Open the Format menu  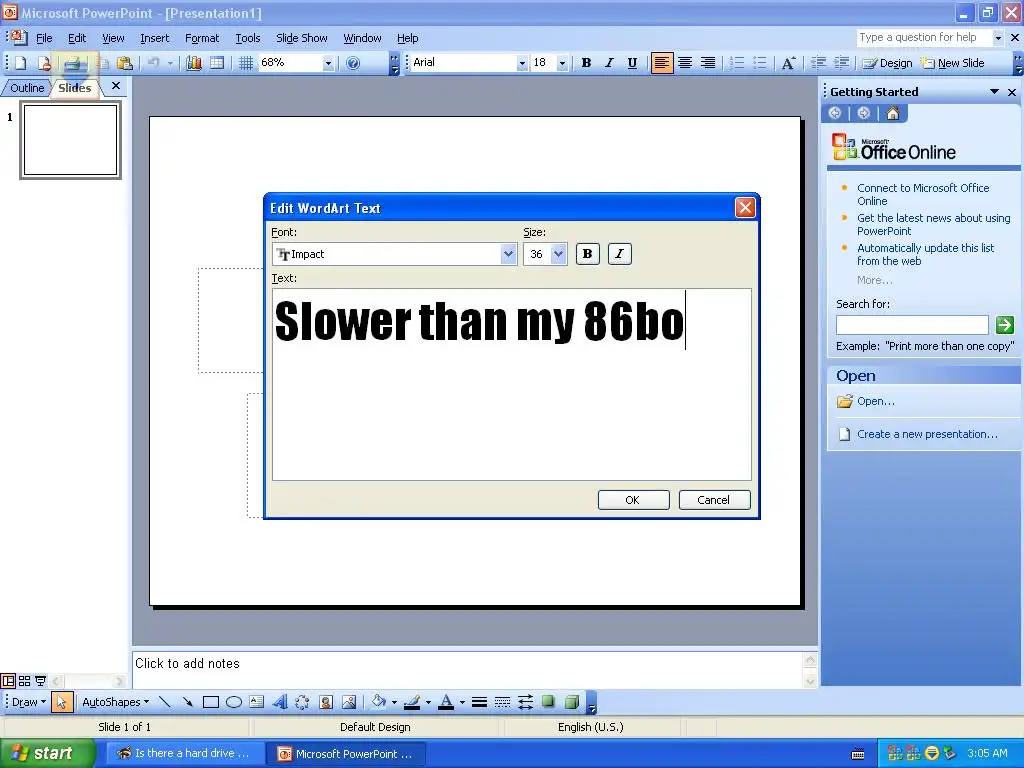pyautogui.click(x=202, y=39)
